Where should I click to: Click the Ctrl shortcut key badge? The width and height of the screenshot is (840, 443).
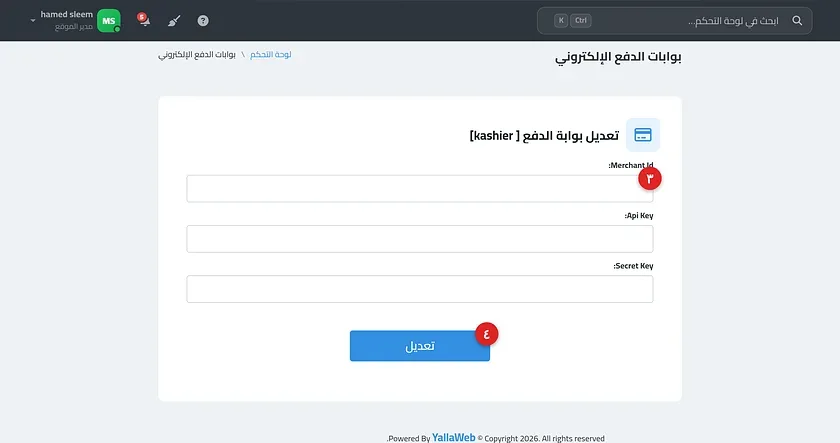coord(581,21)
